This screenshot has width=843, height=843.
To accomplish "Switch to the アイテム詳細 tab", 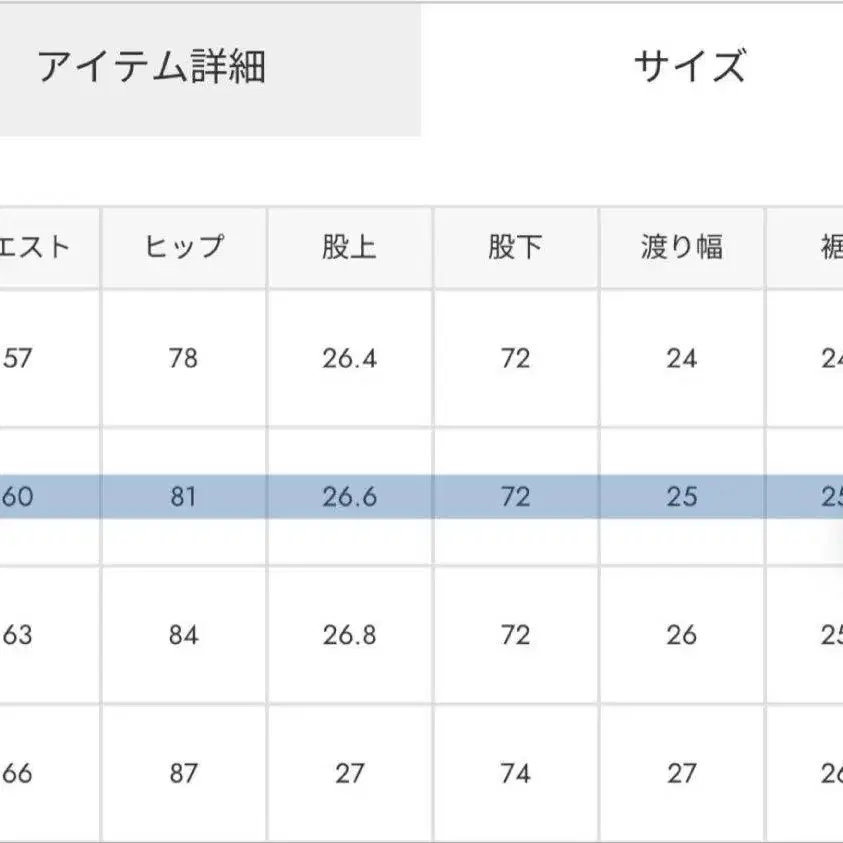I will pos(152,68).
